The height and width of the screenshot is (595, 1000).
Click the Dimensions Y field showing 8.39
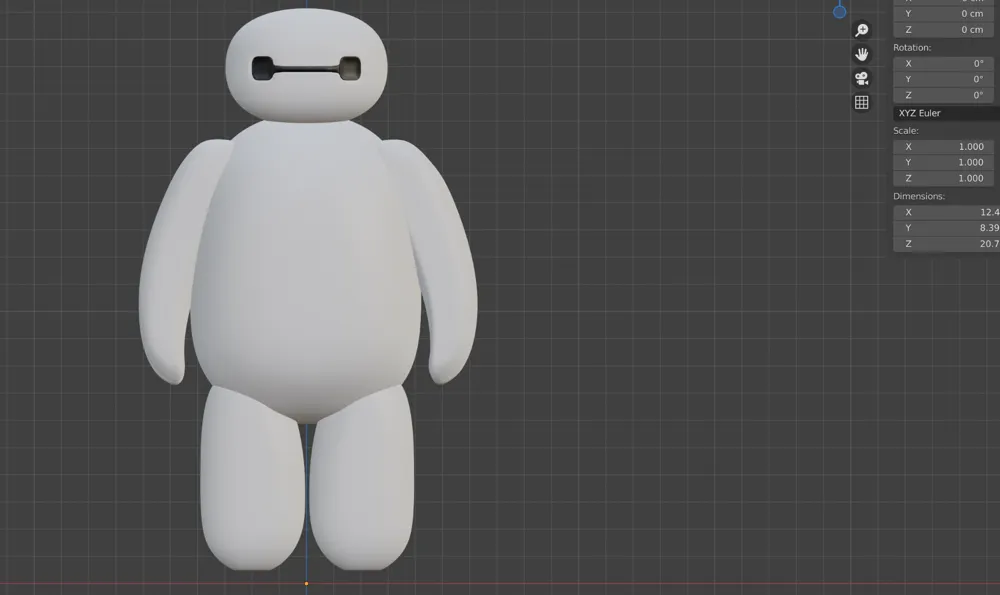[x=946, y=228]
